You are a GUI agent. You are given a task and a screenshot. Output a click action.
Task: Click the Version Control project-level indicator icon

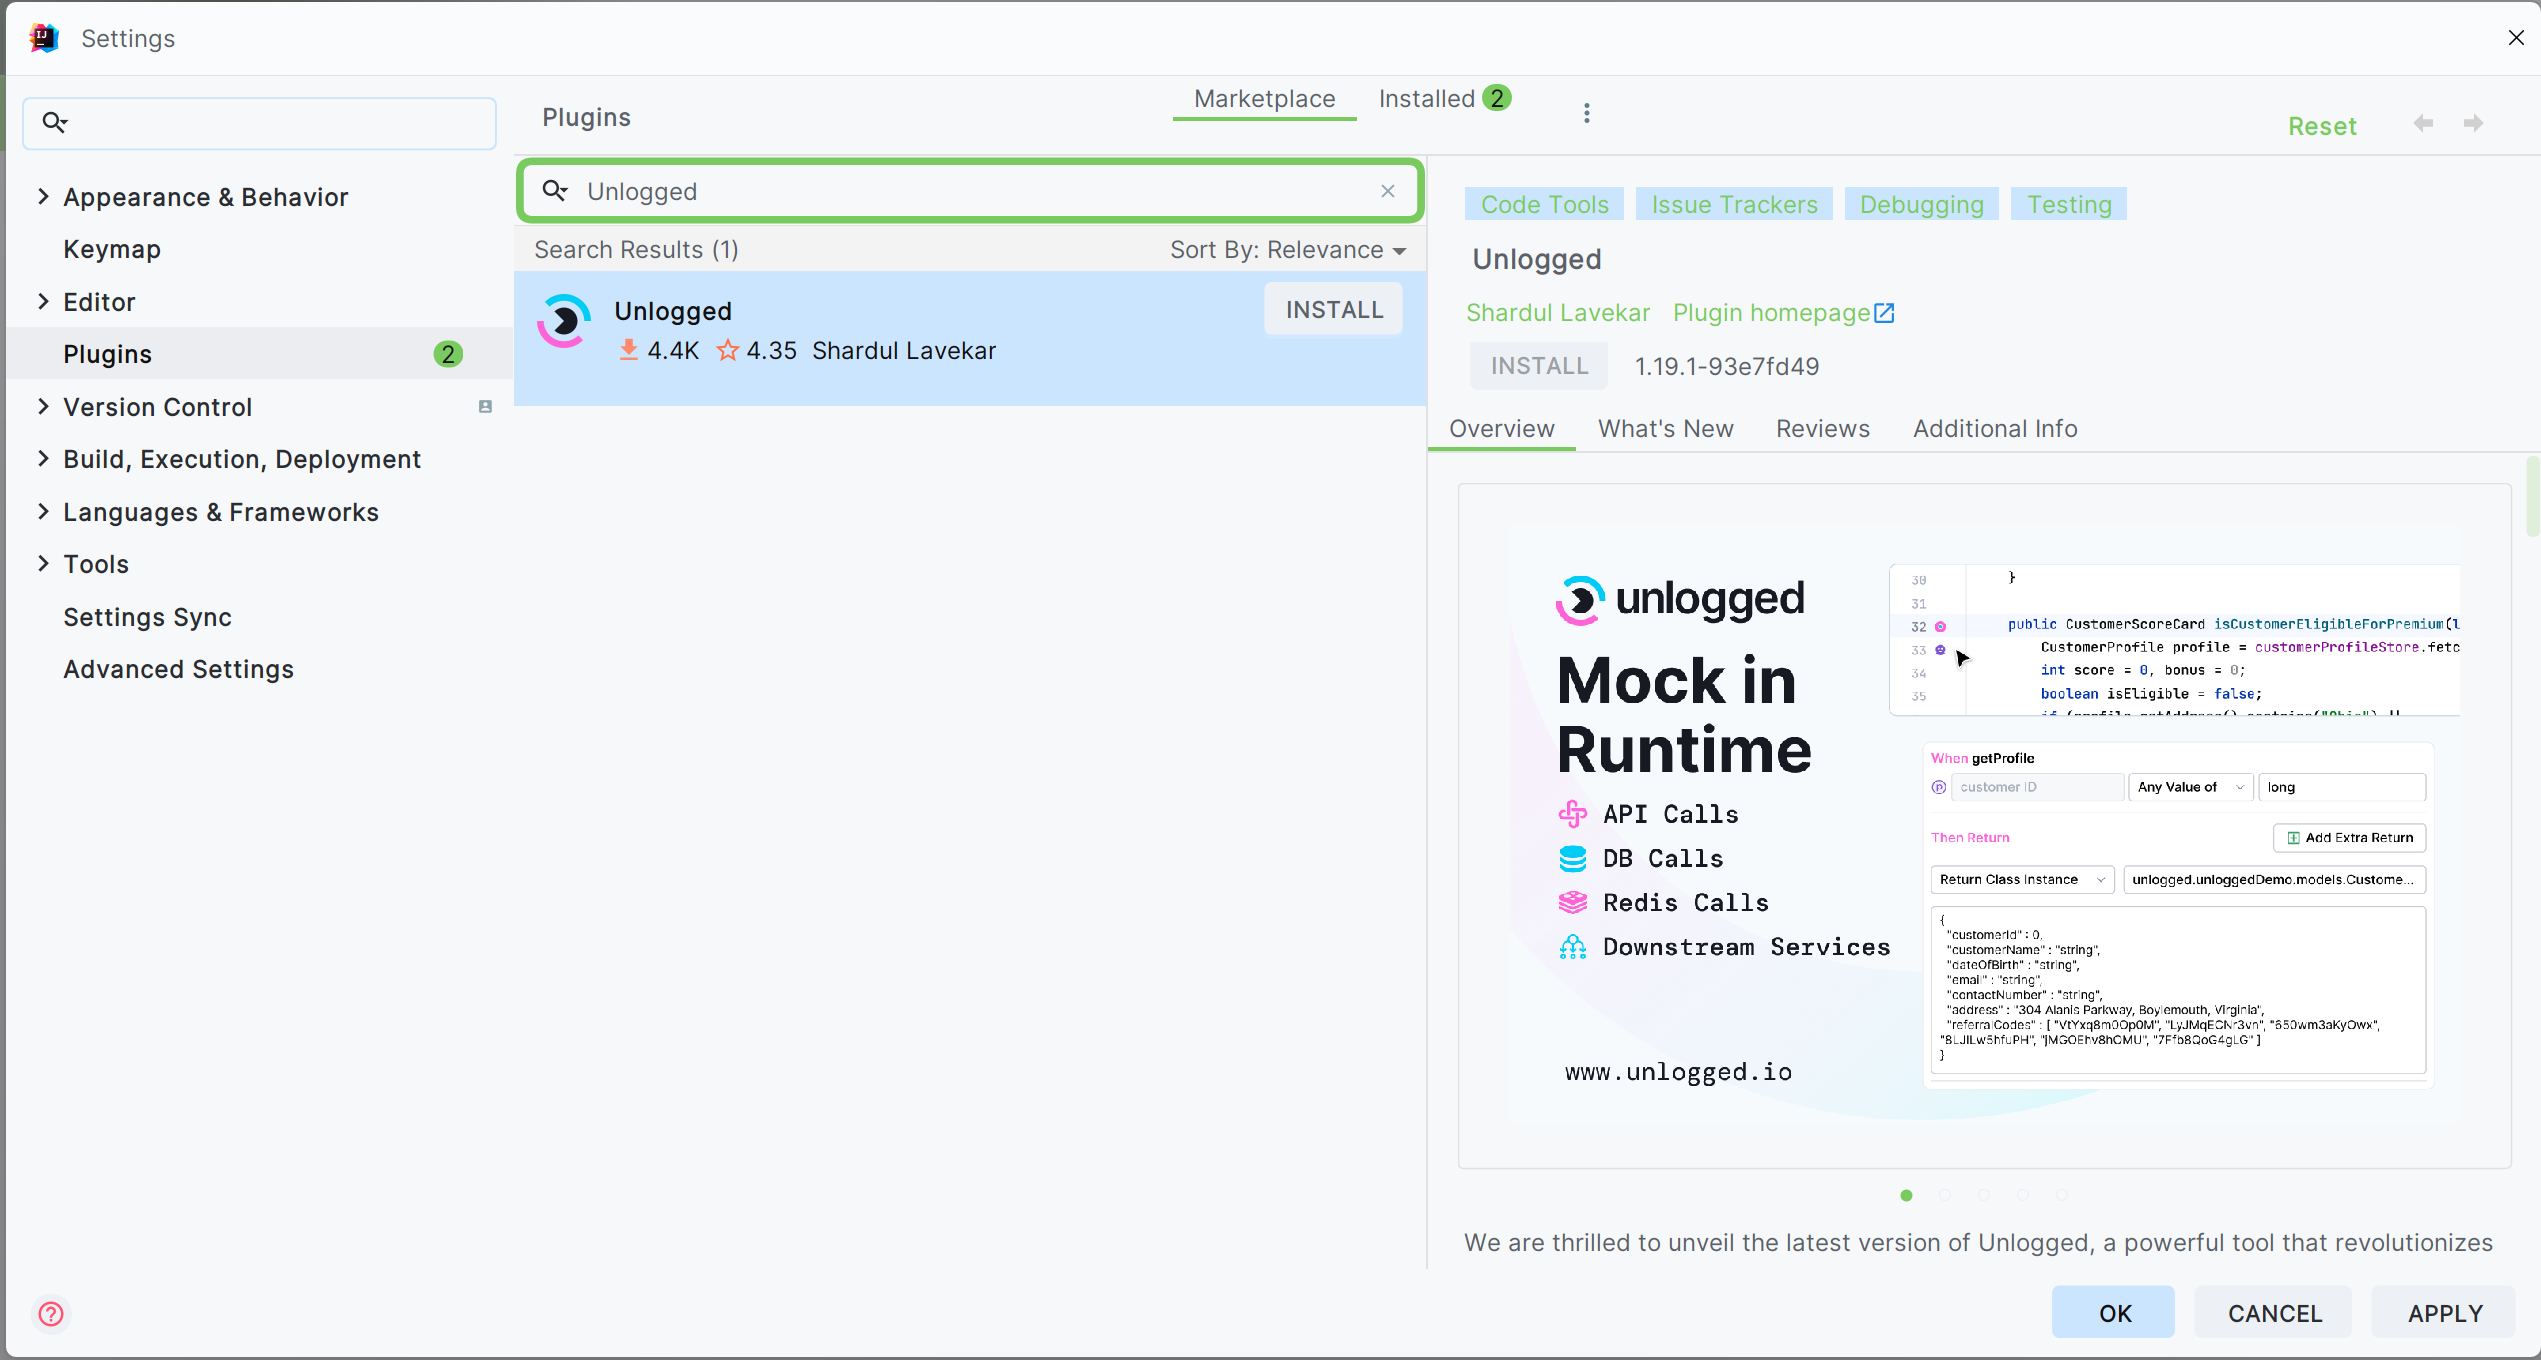tap(485, 406)
